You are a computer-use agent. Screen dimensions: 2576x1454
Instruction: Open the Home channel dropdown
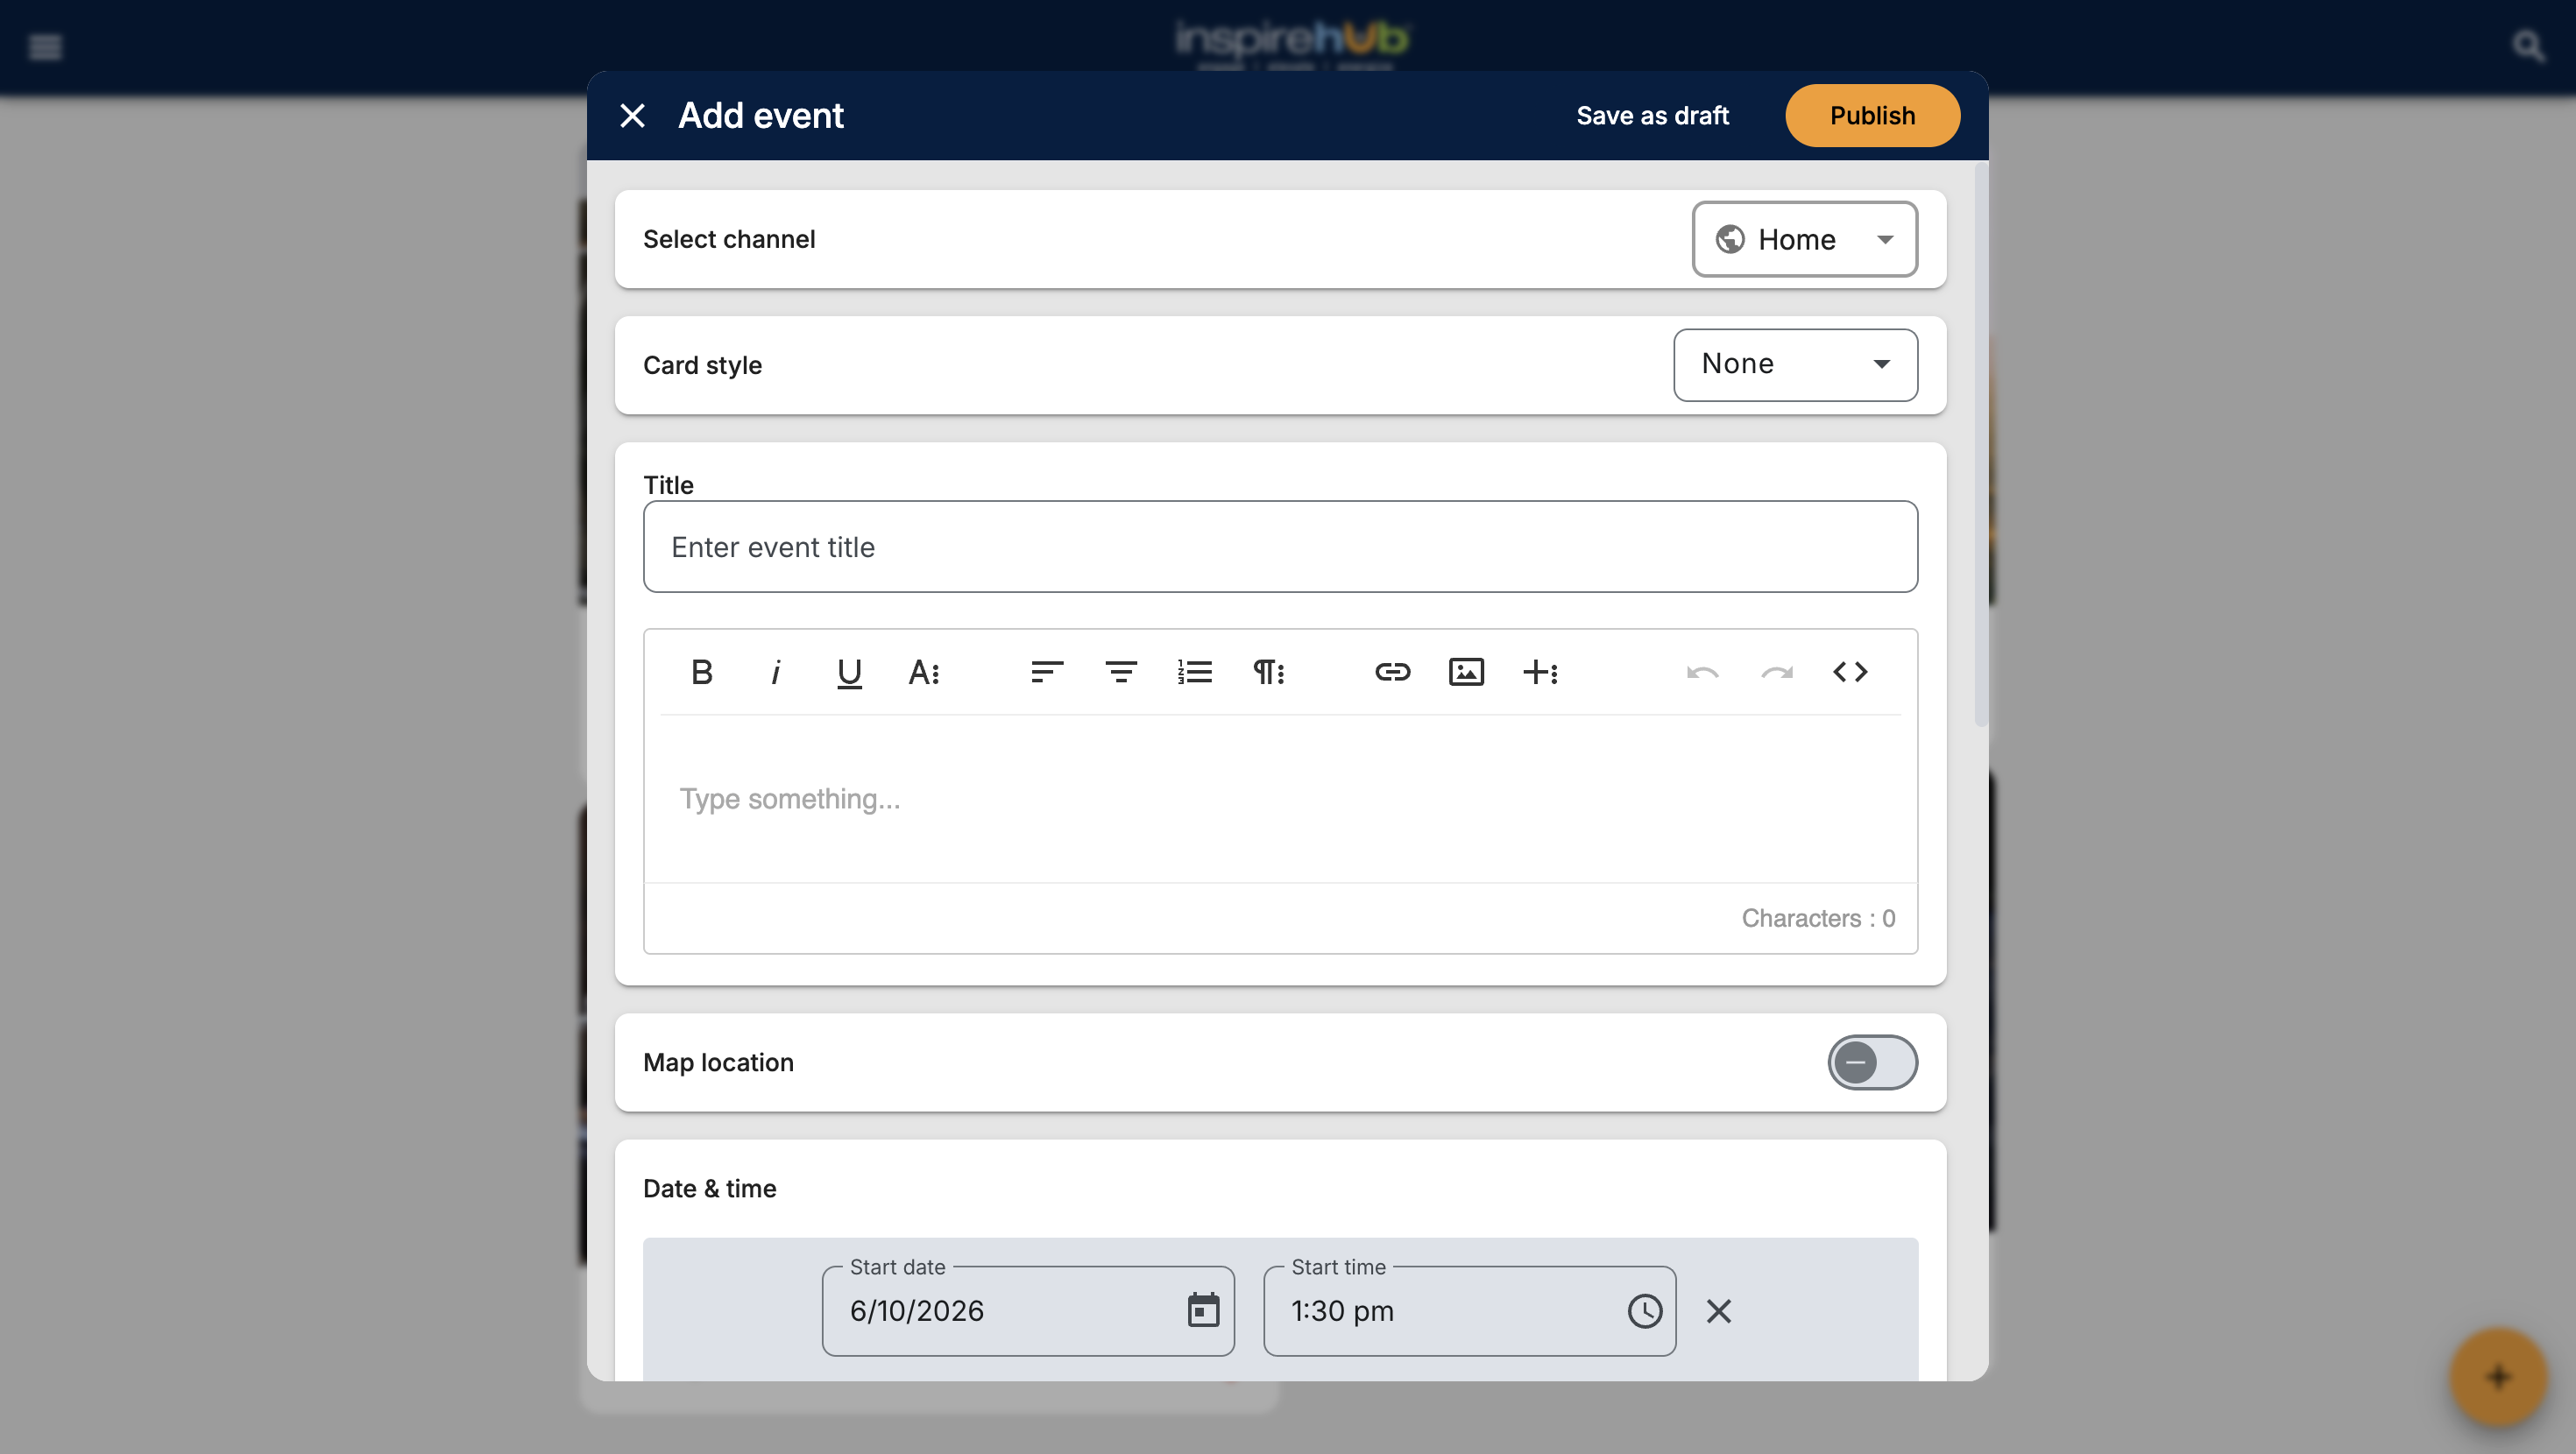tap(1804, 239)
